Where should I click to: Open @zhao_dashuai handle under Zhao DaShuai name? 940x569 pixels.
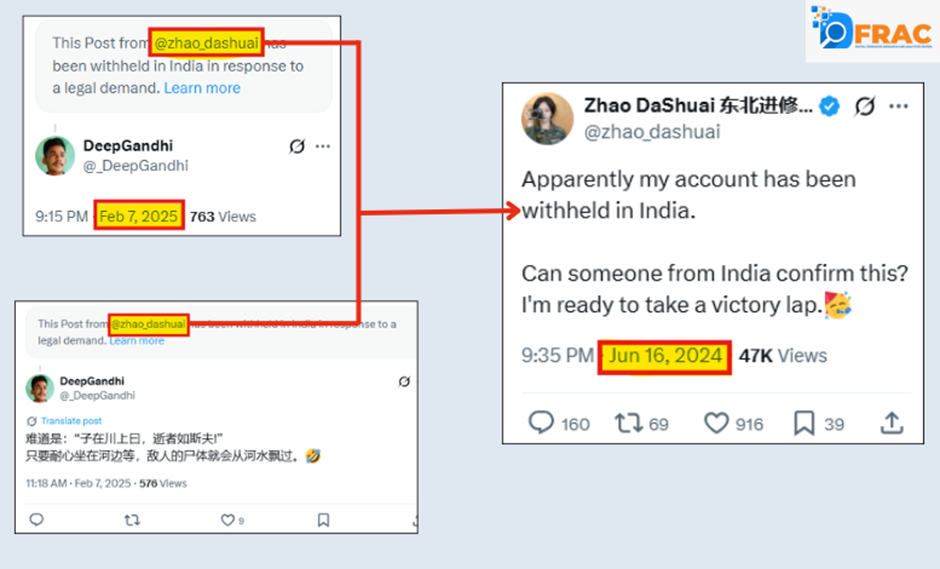point(651,132)
